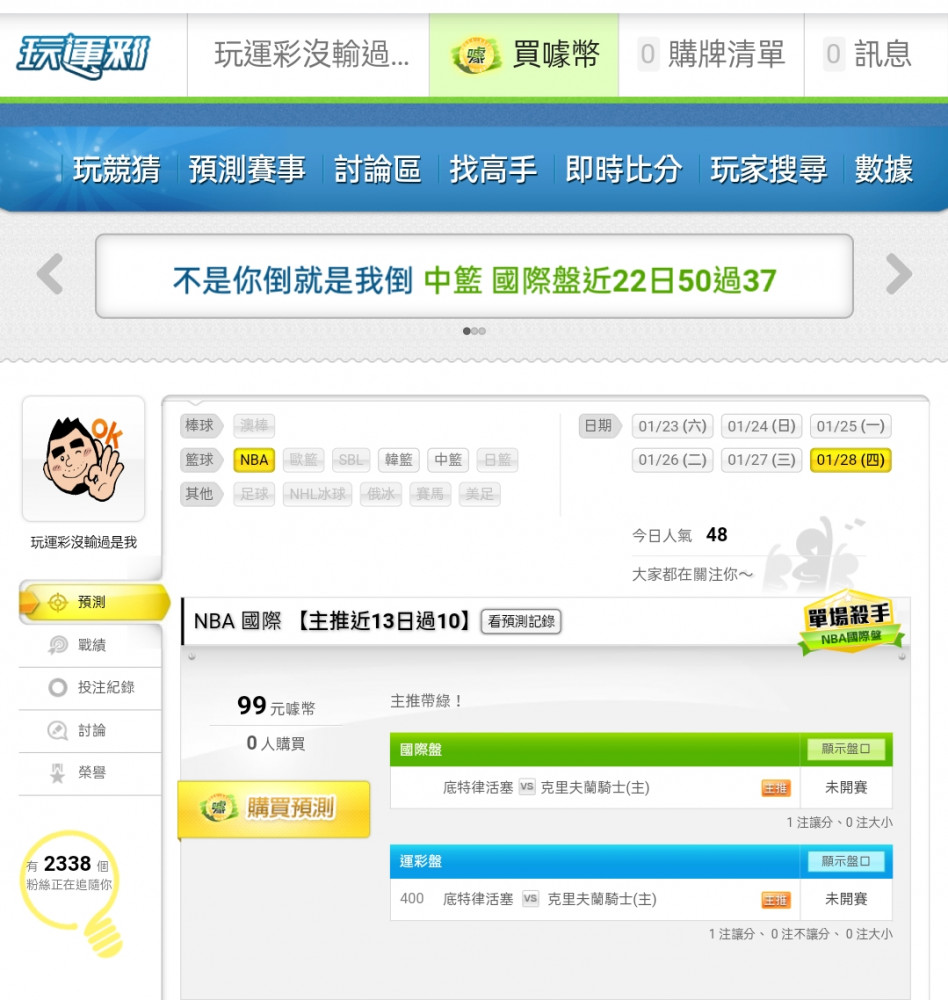Open 榮譽 sidebar item
Viewport: 948px width, 1000px height.
90,773
